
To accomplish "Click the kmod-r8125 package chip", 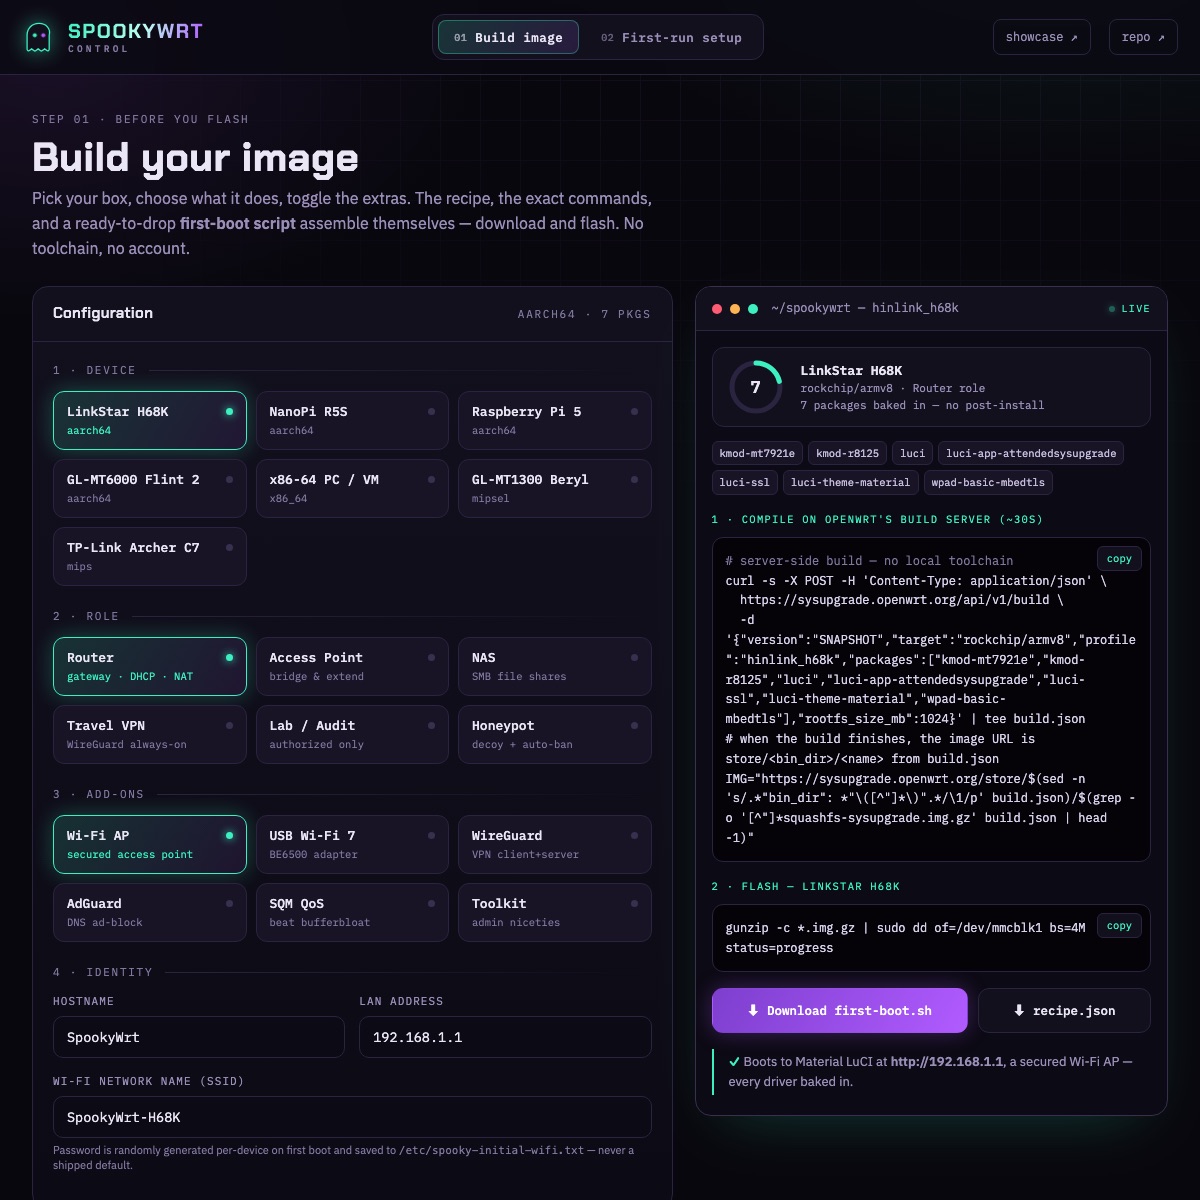I will click(x=847, y=453).
